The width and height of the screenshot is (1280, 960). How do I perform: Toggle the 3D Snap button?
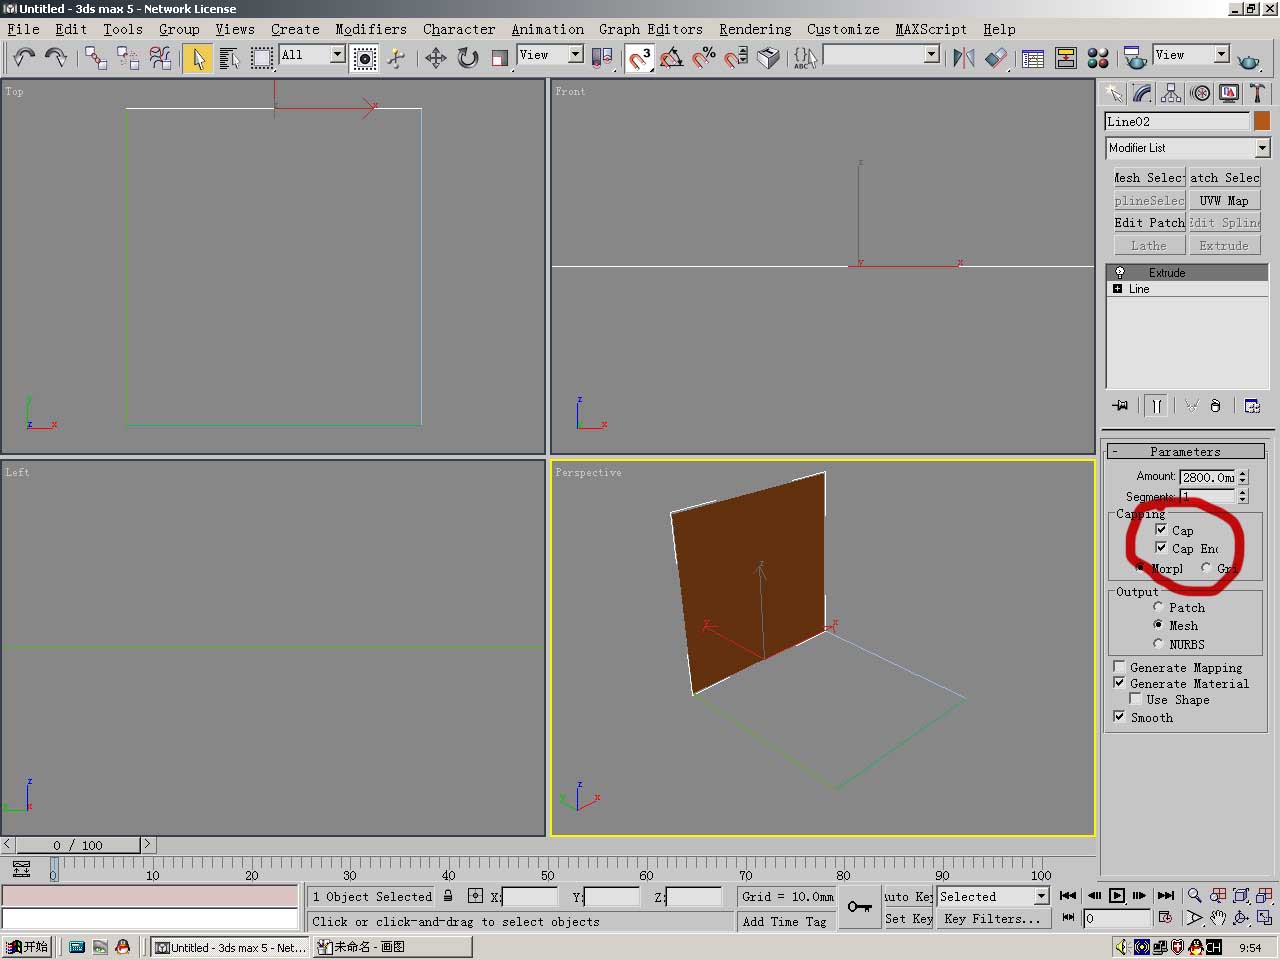click(x=639, y=58)
